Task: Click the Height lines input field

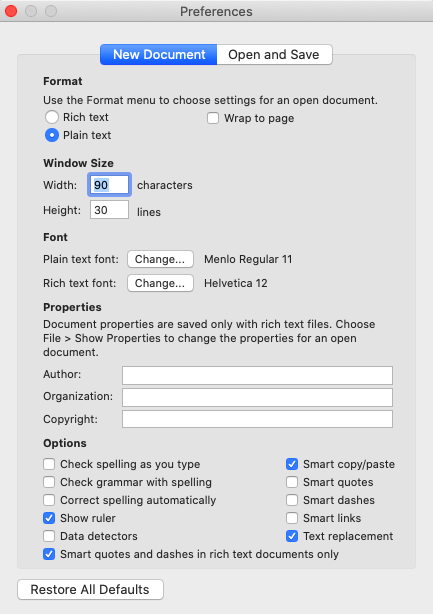Action: coord(109,210)
